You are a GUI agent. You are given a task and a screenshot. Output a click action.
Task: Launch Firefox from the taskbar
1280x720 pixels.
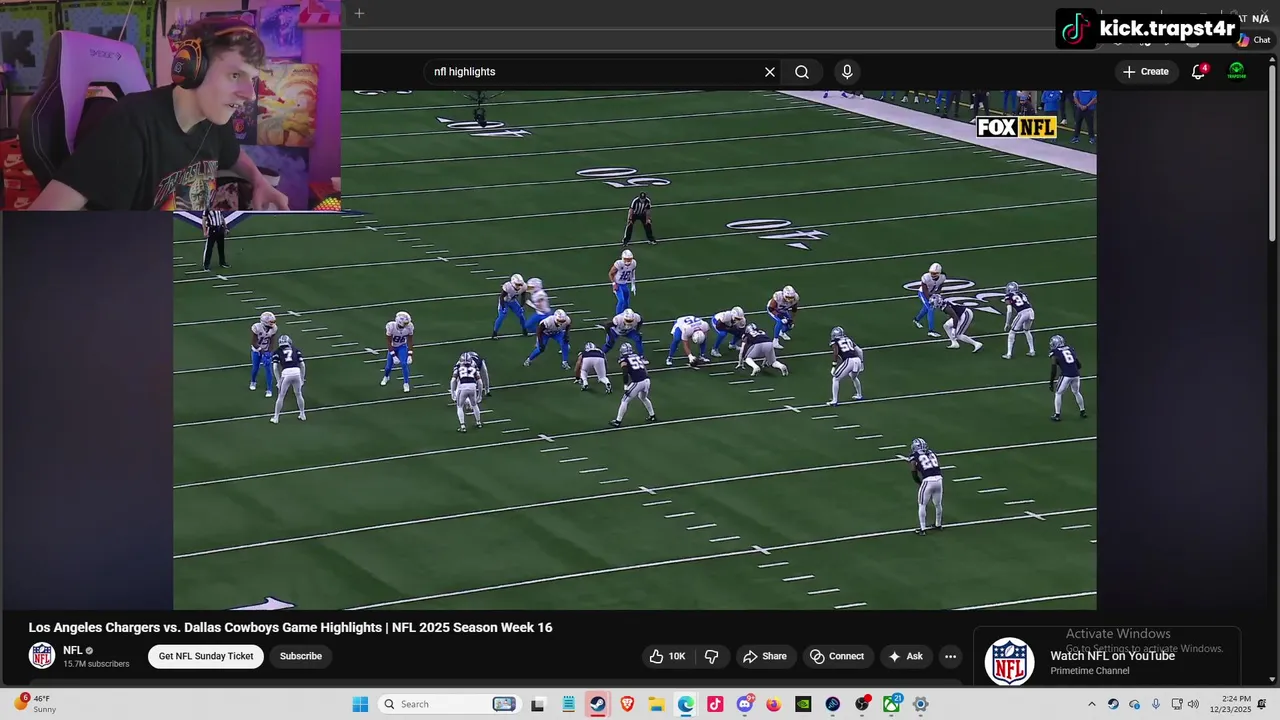pyautogui.click(x=774, y=704)
